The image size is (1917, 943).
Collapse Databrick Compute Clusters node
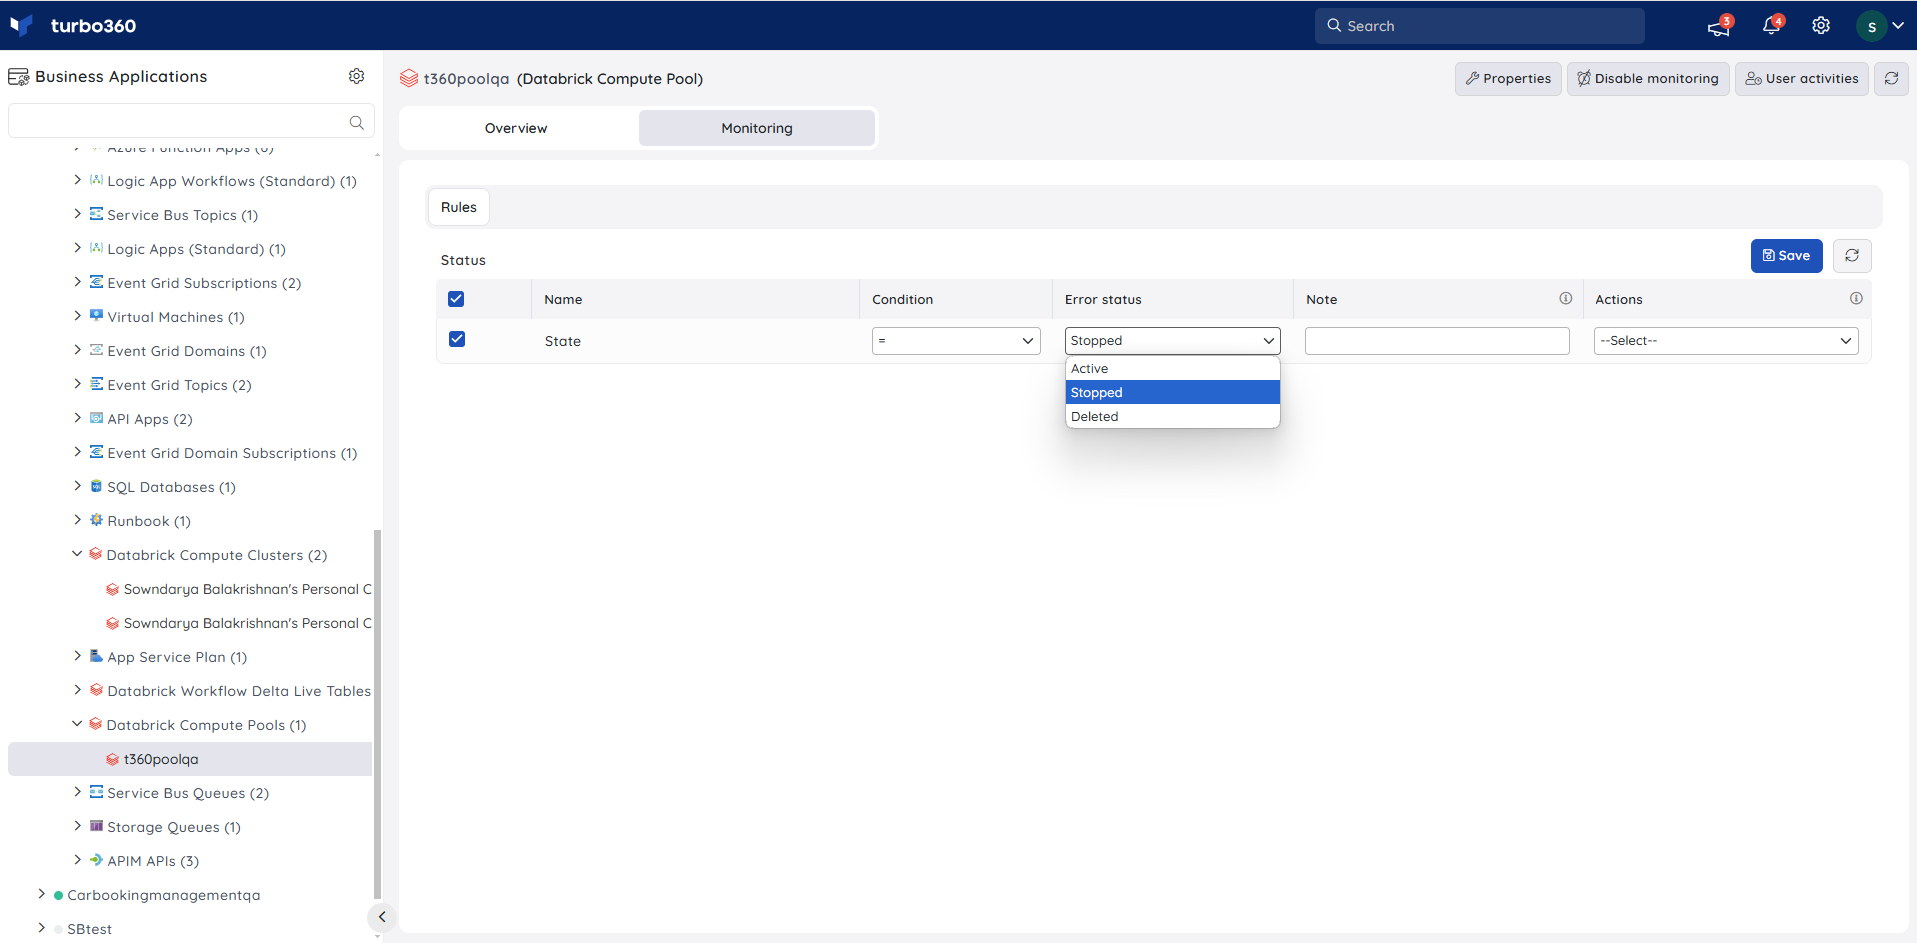pyautogui.click(x=77, y=554)
